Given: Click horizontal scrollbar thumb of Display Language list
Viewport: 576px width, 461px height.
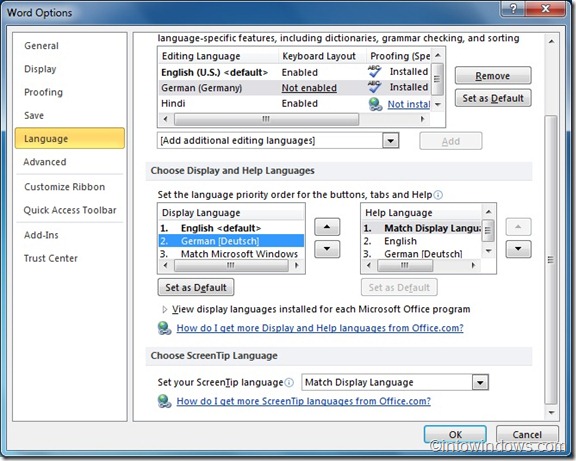Looking at the screenshot, I should (x=231, y=265).
